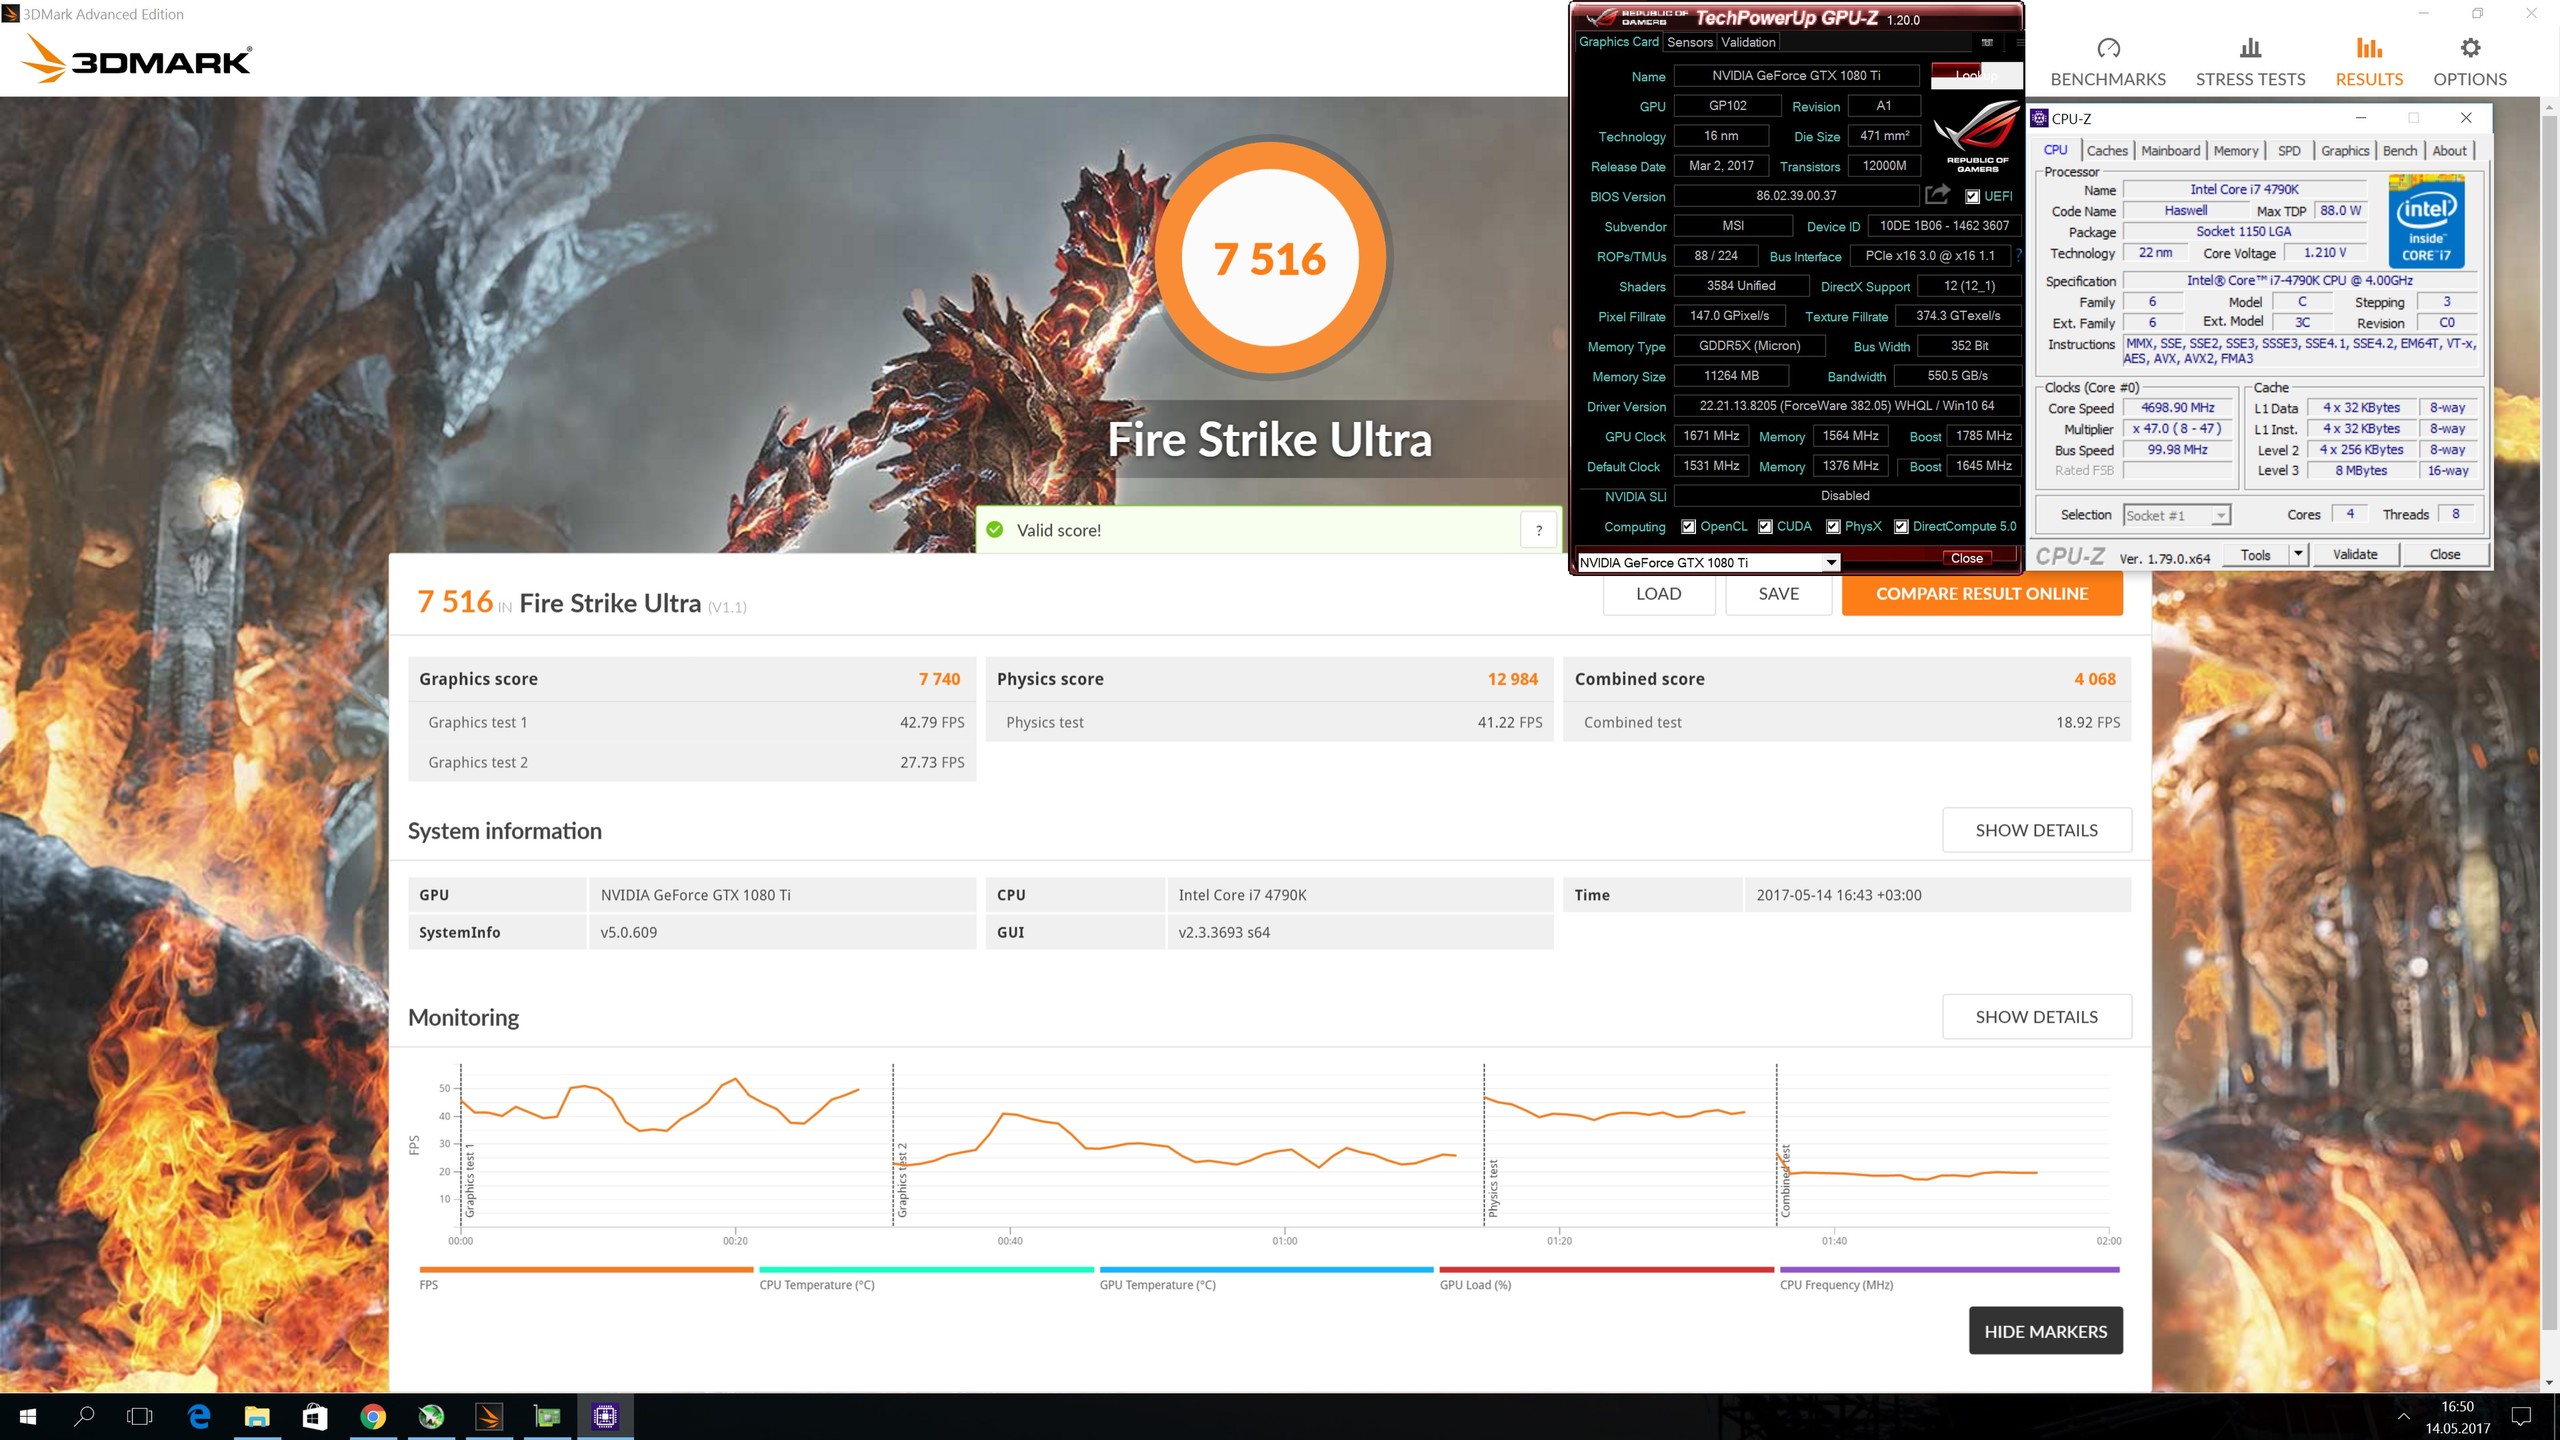The image size is (2560, 1440).
Task: Click Close button at bottom of CPU-Z
Action: (x=2445, y=554)
